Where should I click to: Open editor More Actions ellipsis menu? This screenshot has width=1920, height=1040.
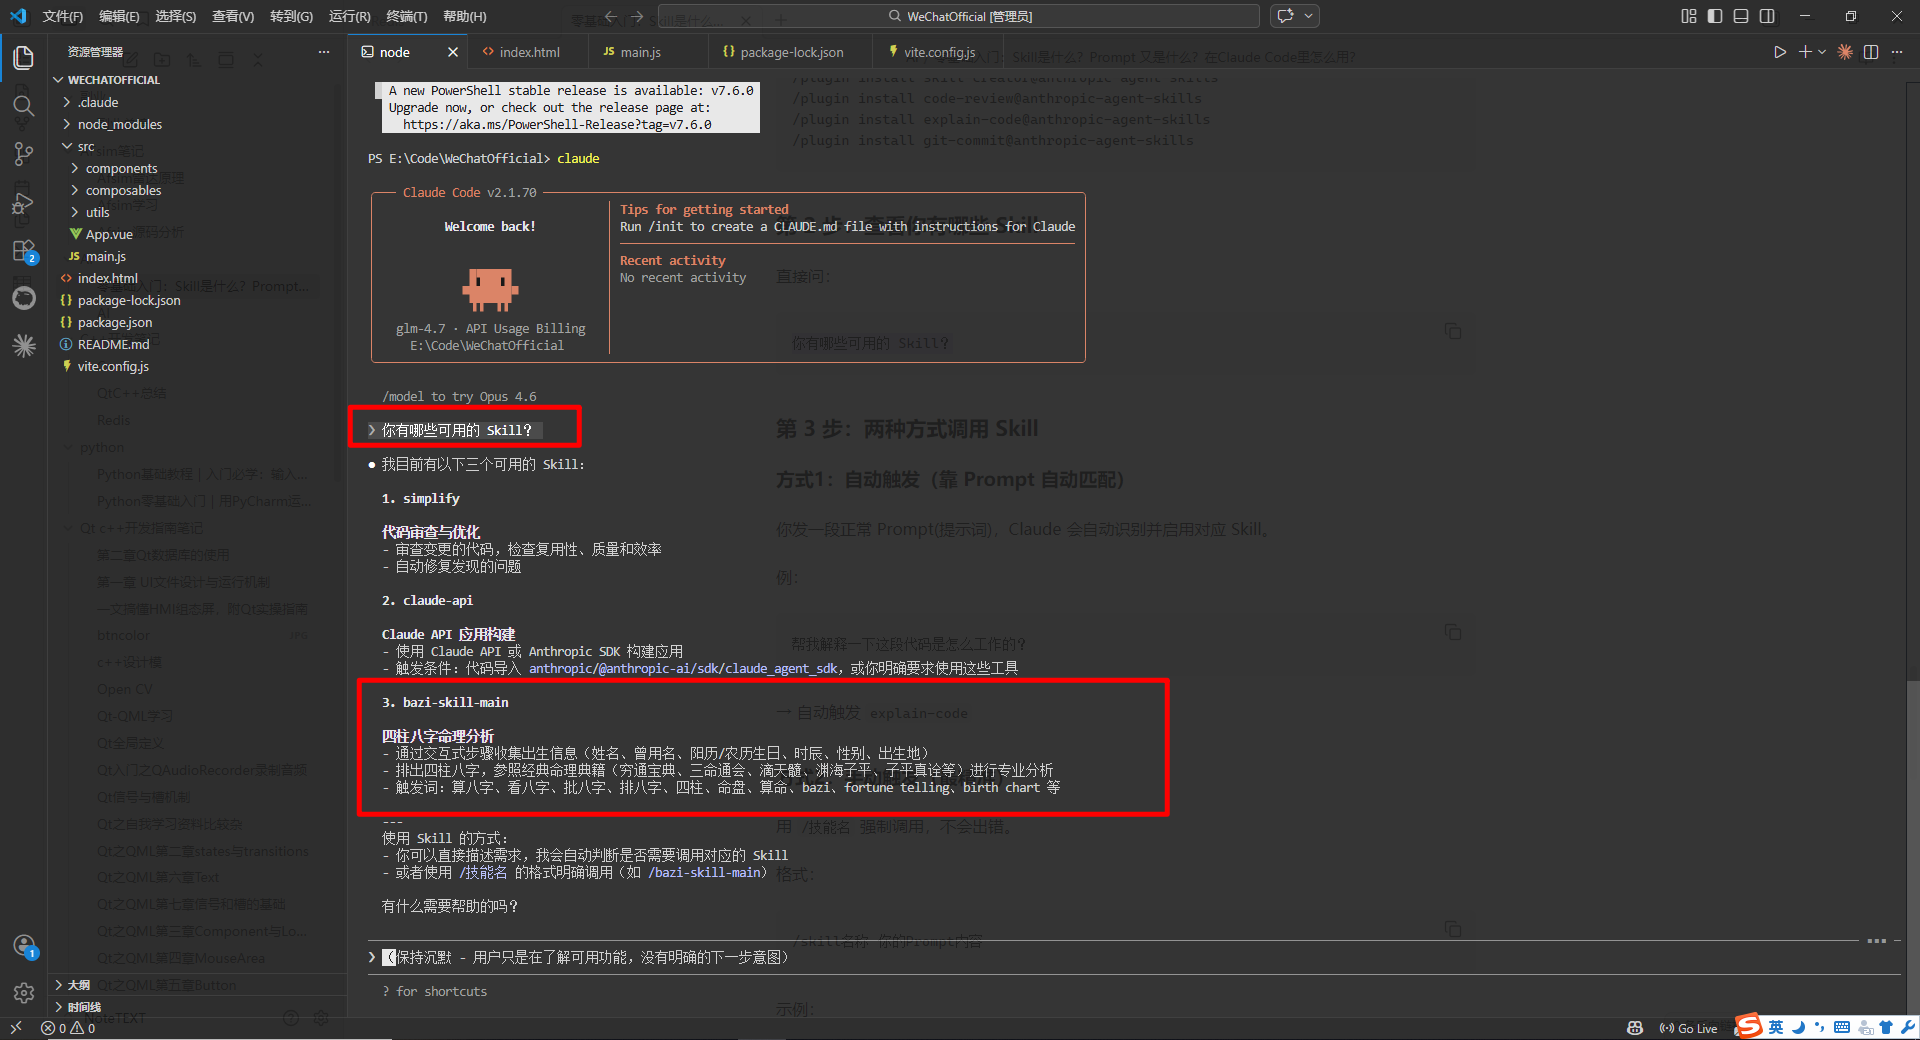(1897, 52)
